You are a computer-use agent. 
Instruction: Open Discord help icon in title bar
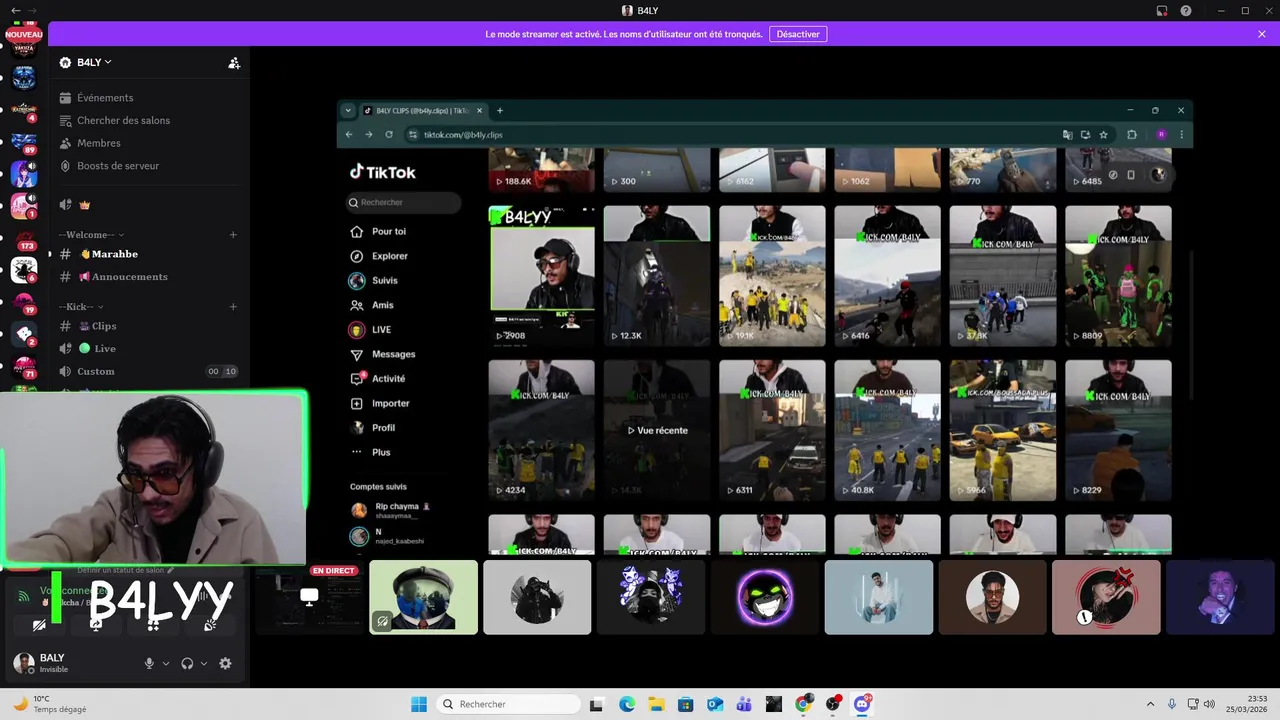1186,11
